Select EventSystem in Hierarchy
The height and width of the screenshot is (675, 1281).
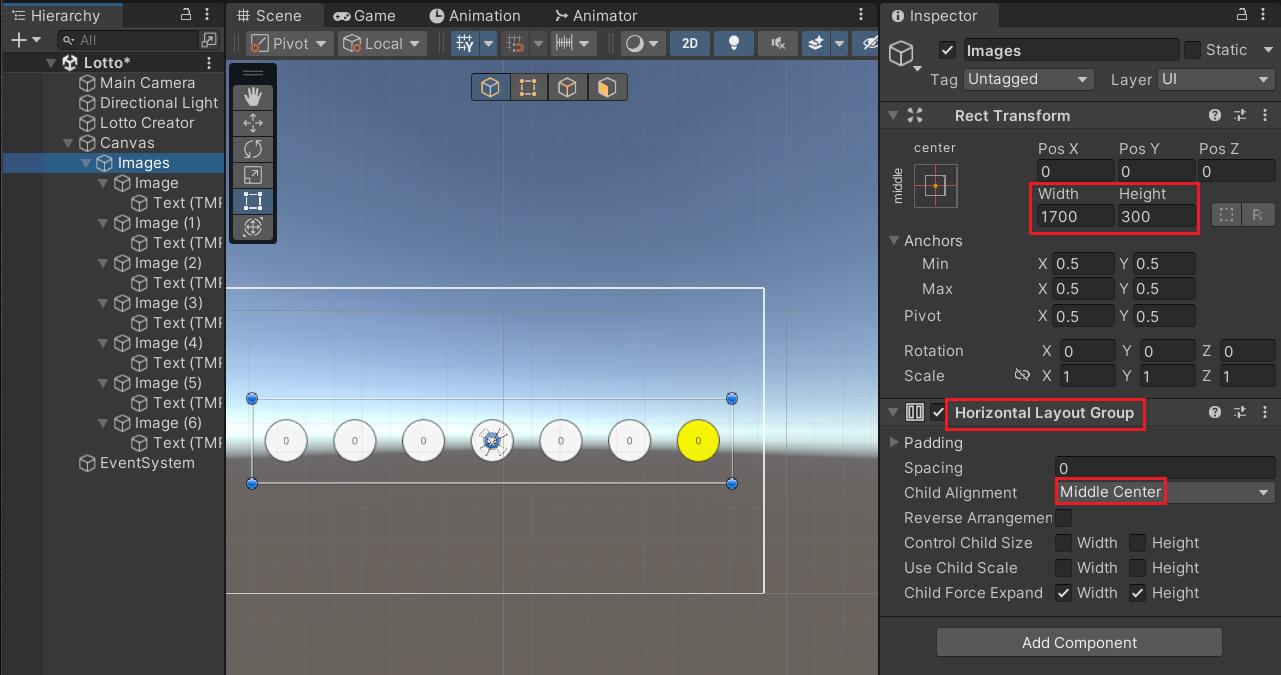click(147, 463)
